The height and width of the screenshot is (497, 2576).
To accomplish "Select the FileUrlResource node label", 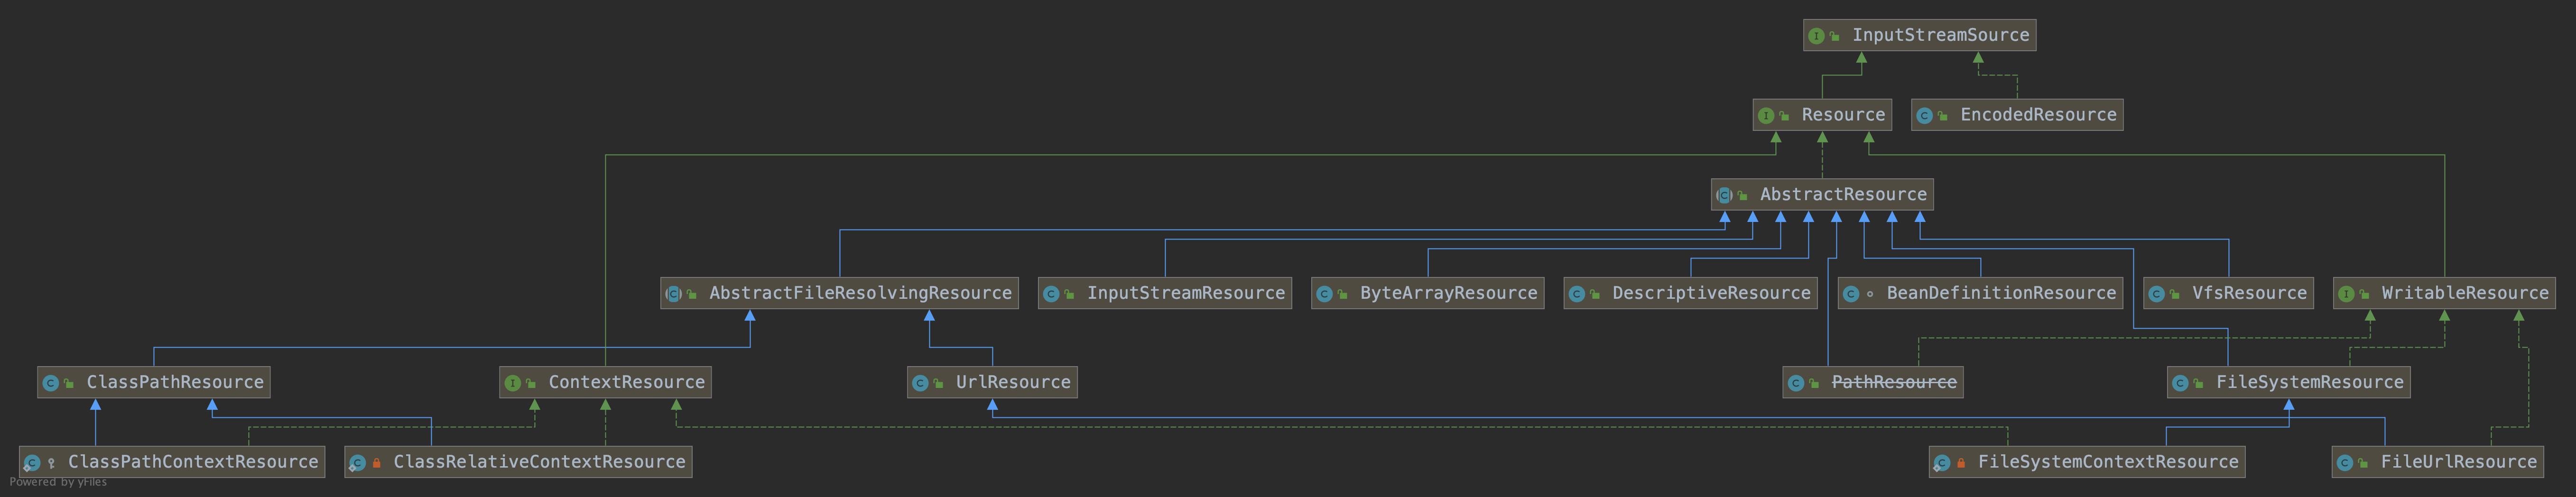I will point(2458,462).
